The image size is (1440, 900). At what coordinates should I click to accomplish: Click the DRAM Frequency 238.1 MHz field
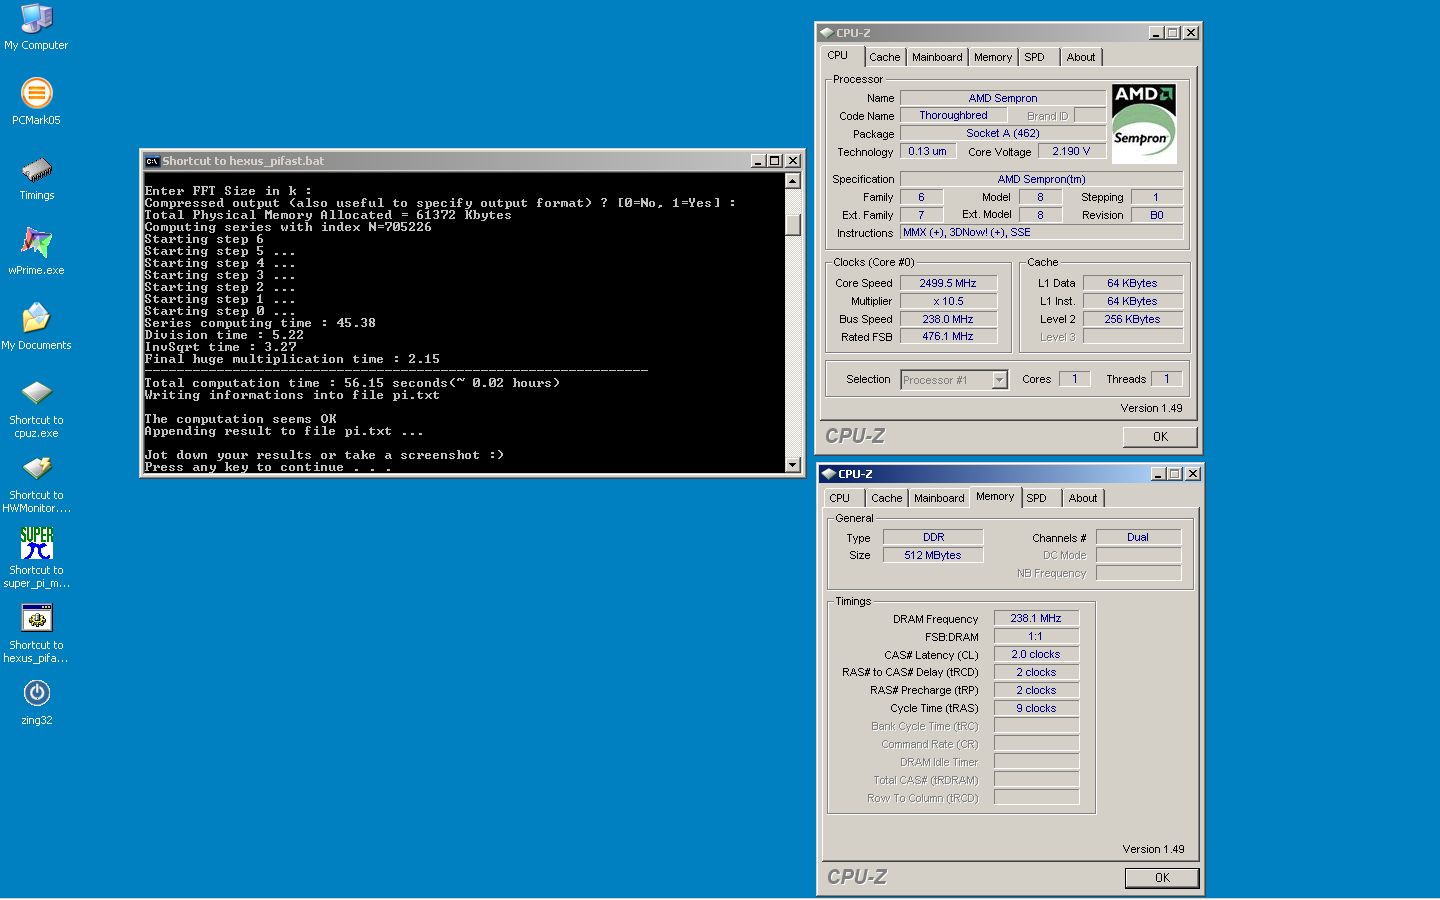[x=1036, y=618]
